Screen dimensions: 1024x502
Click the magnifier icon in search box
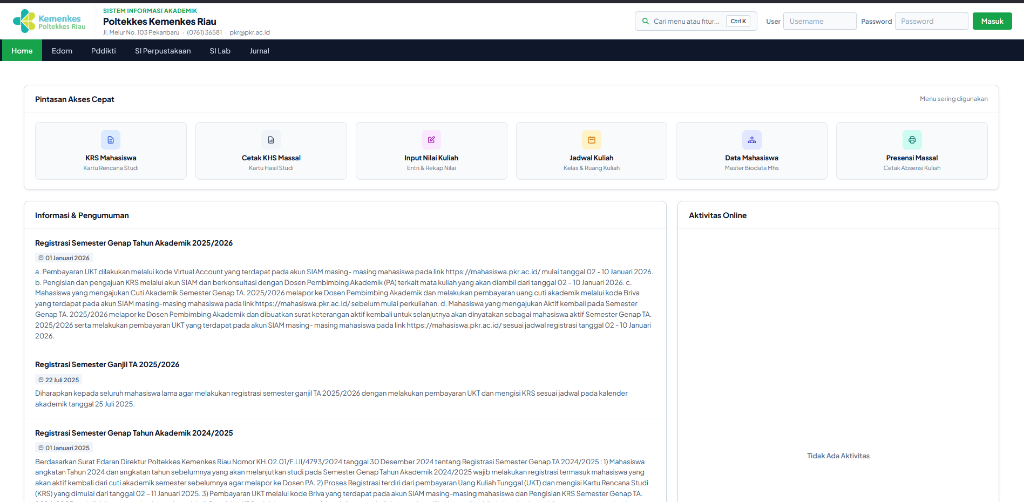coord(645,22)
